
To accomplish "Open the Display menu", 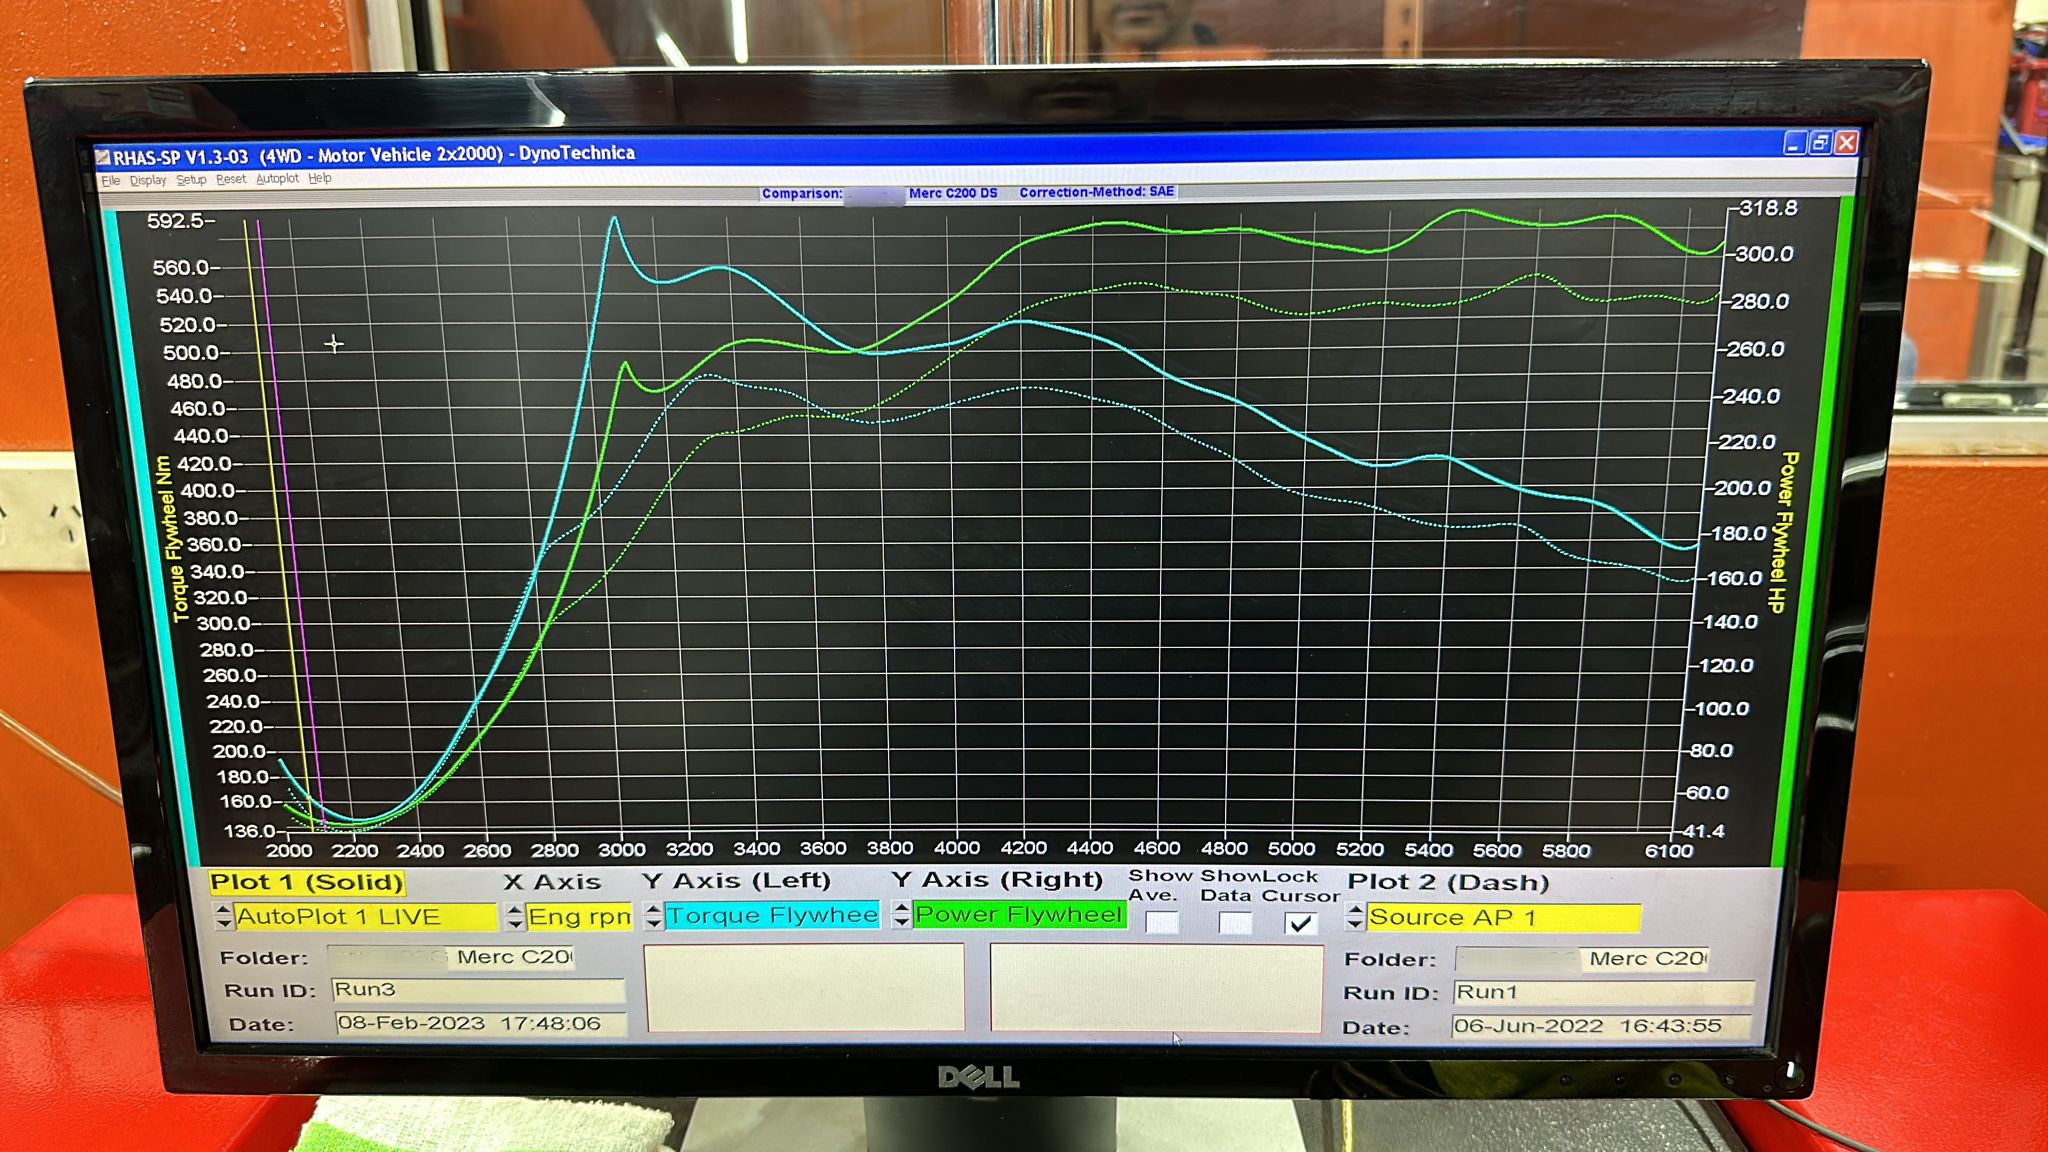I will (x=148, y=180).
